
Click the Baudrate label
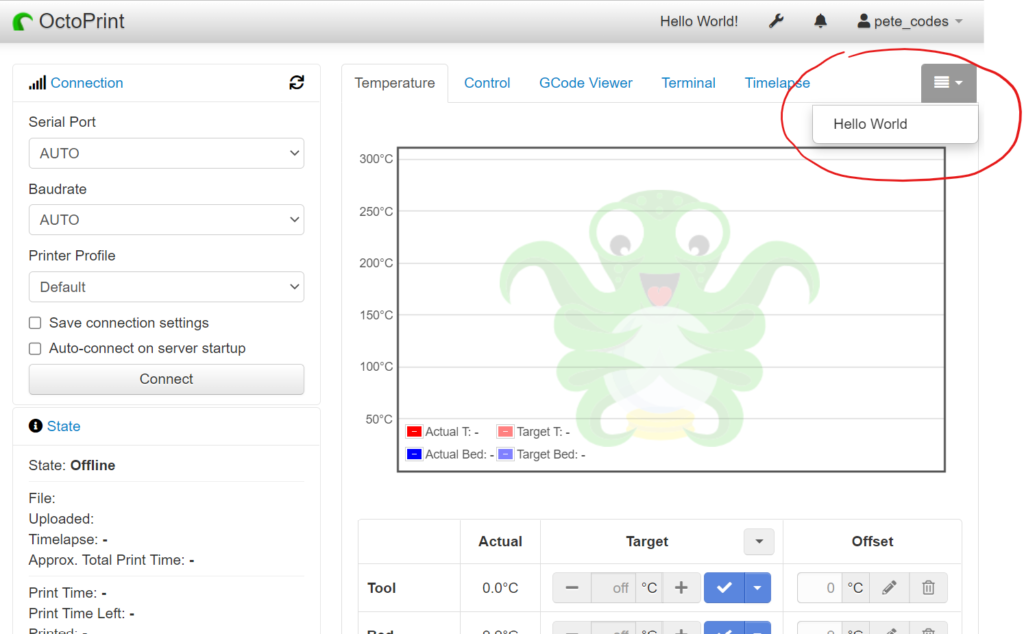point(57,189)
